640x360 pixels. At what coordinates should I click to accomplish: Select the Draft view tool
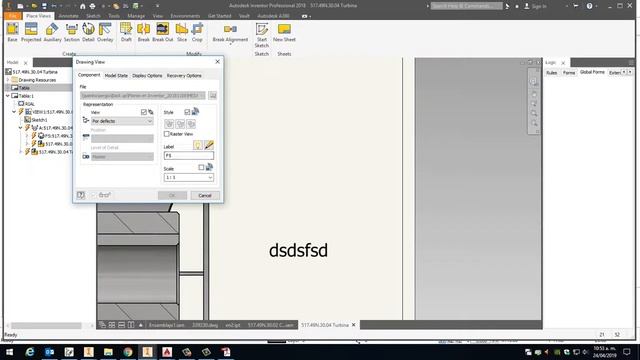click(126, 32)
